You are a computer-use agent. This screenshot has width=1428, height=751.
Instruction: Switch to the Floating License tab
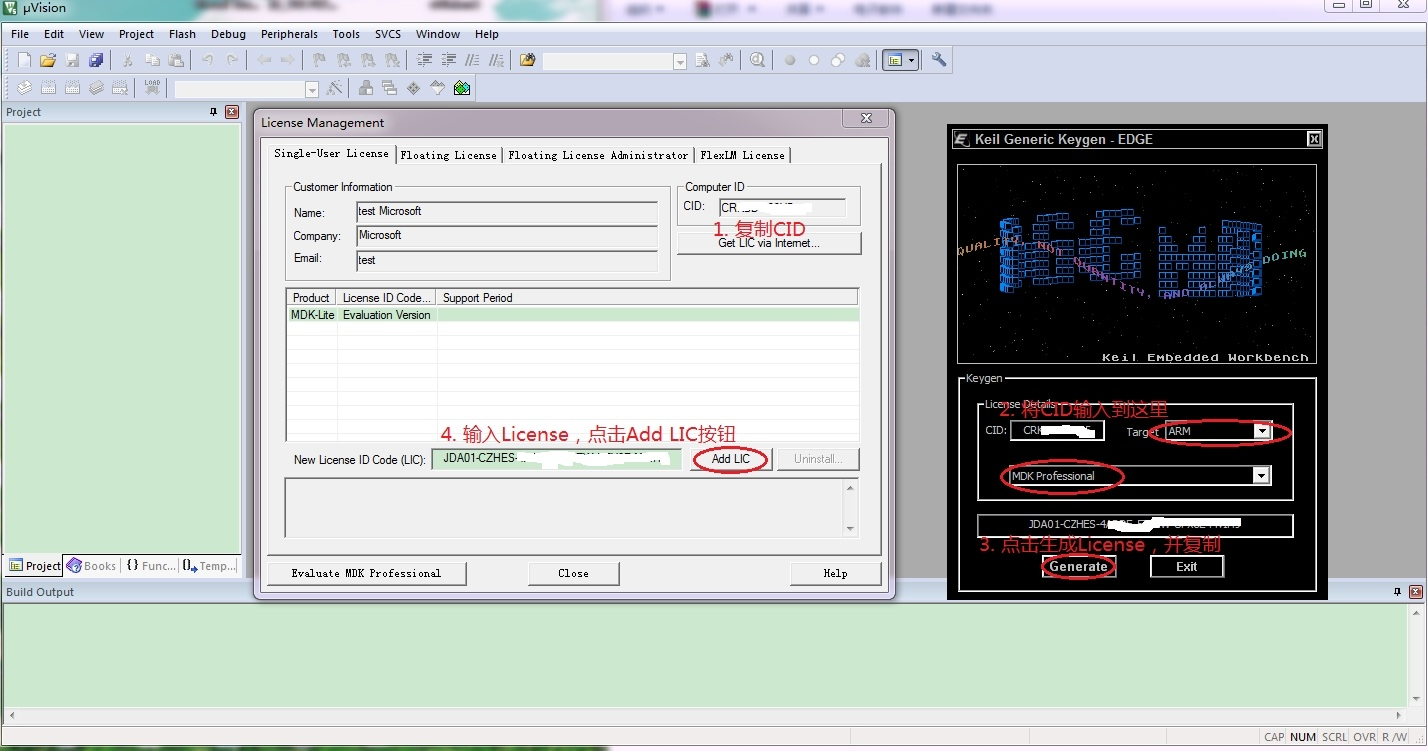pyautogui.click(x=448, y=155)
